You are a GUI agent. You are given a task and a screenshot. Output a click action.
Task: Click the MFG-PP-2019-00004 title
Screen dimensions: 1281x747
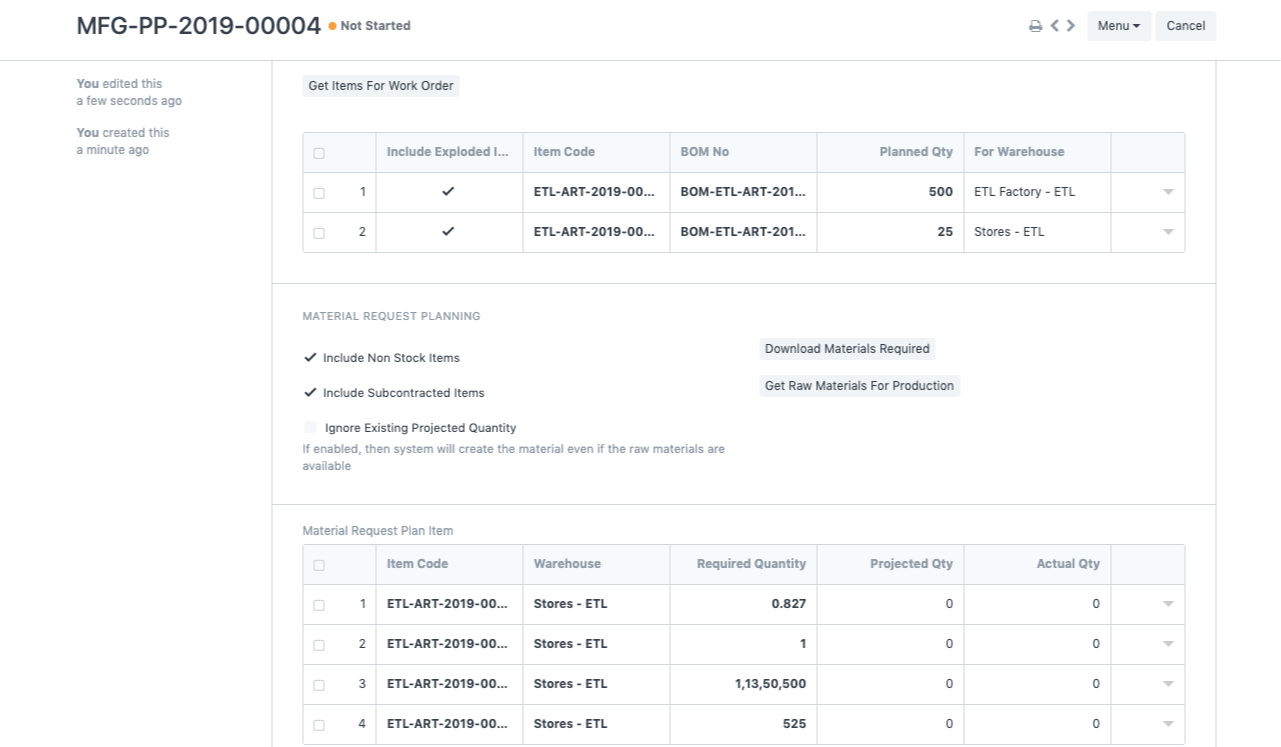tap(199, 26)
